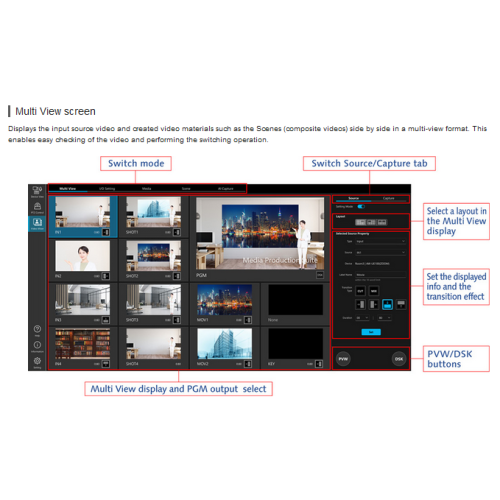
Task: Choose the third Multi View layout icon
Action: point(382,222)
